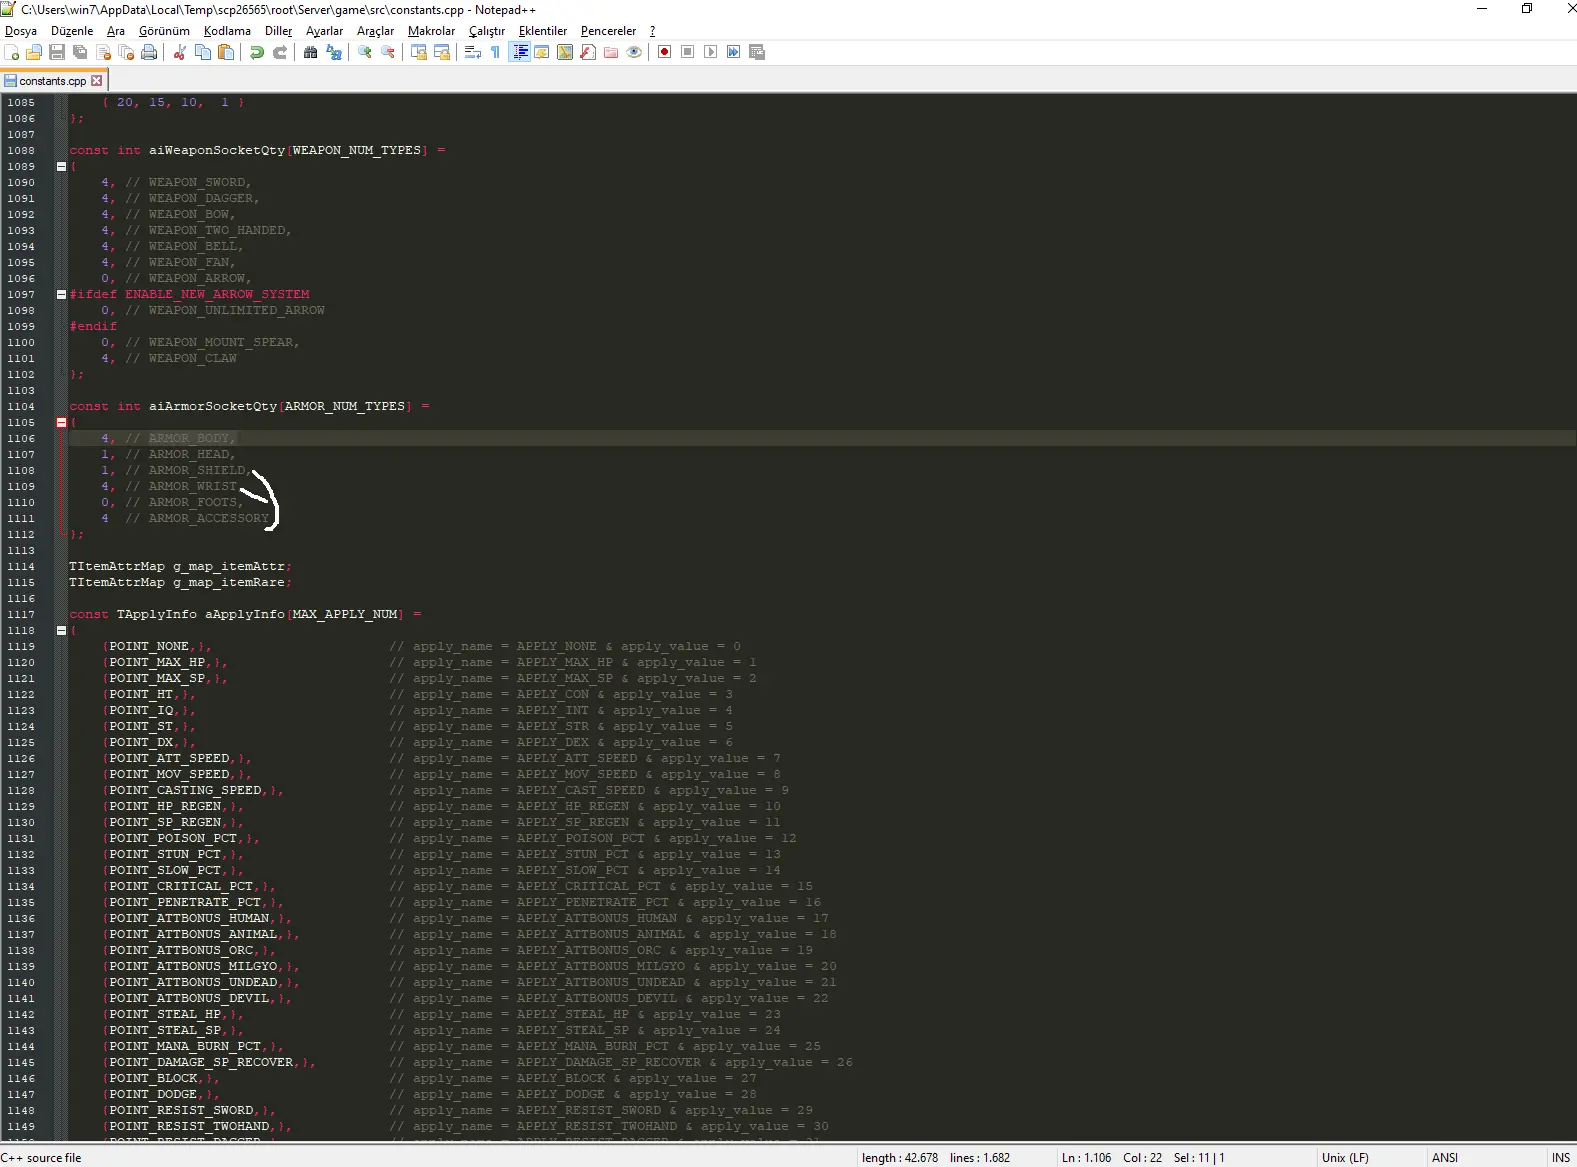
Task: Close the constants.cpp tab
Action: 97,81
